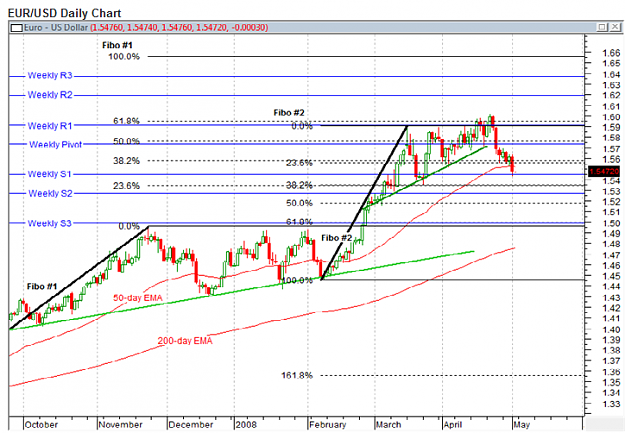Click the '1.60' price axis value

[x=611, y=117]
